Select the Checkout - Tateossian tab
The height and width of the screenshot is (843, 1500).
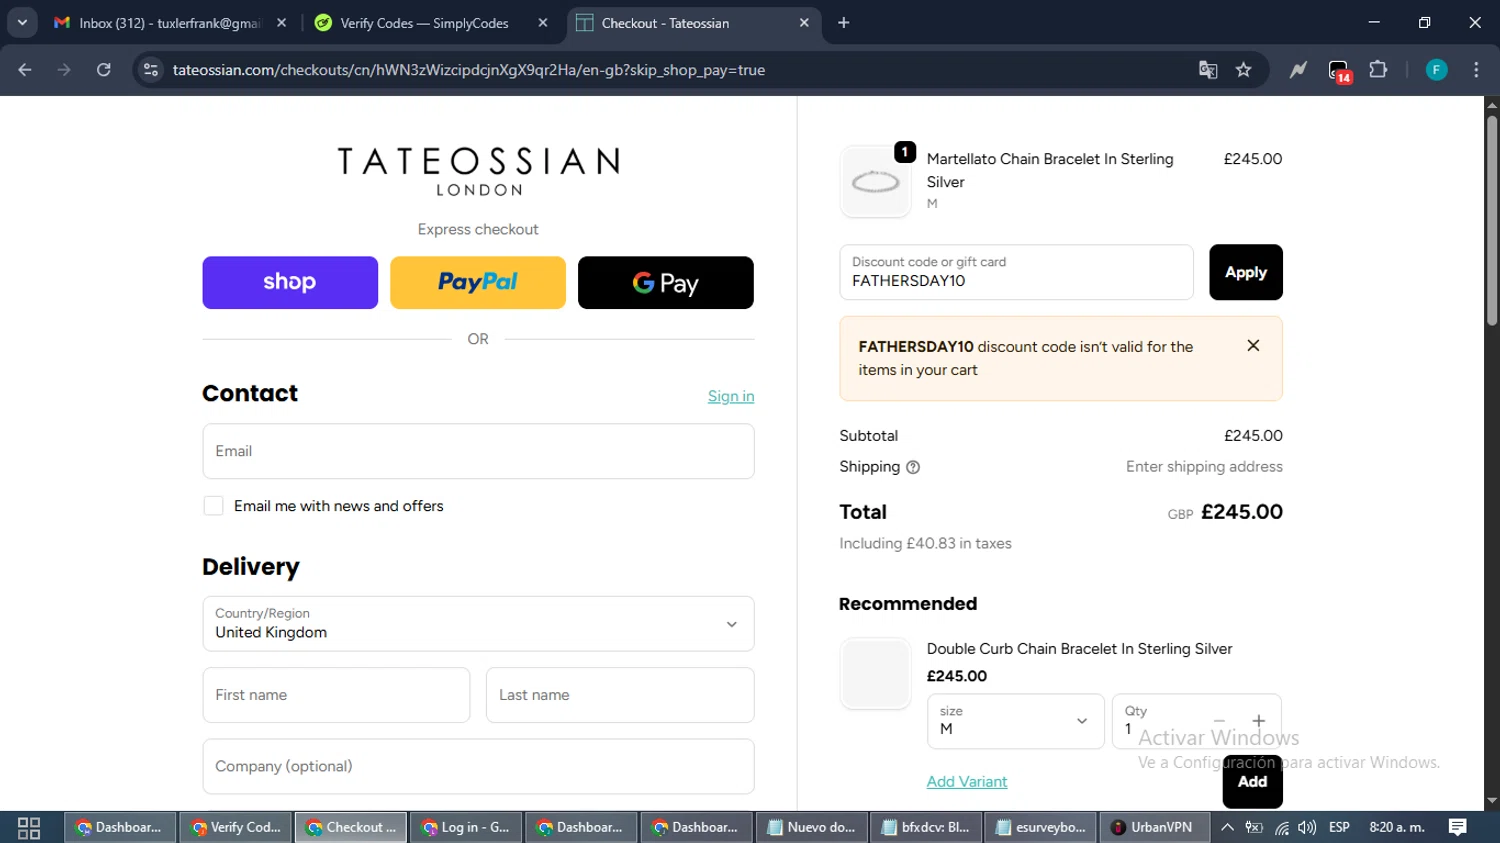pyautogui.click(x=665, y=23)
